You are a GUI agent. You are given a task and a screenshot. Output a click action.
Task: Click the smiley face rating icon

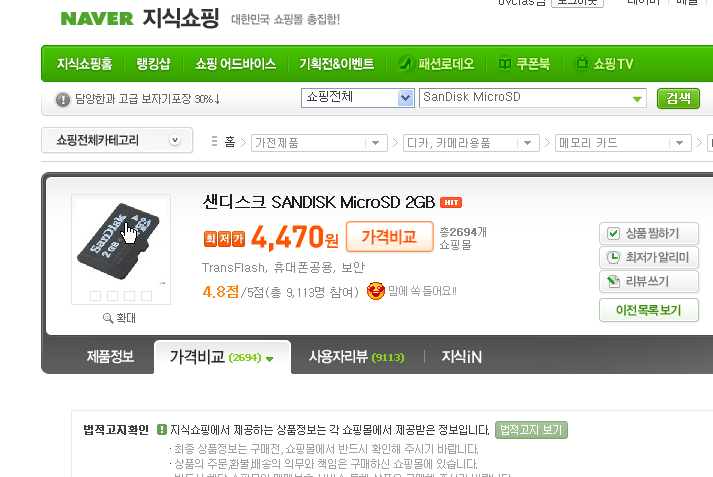(x=376, y=291)
